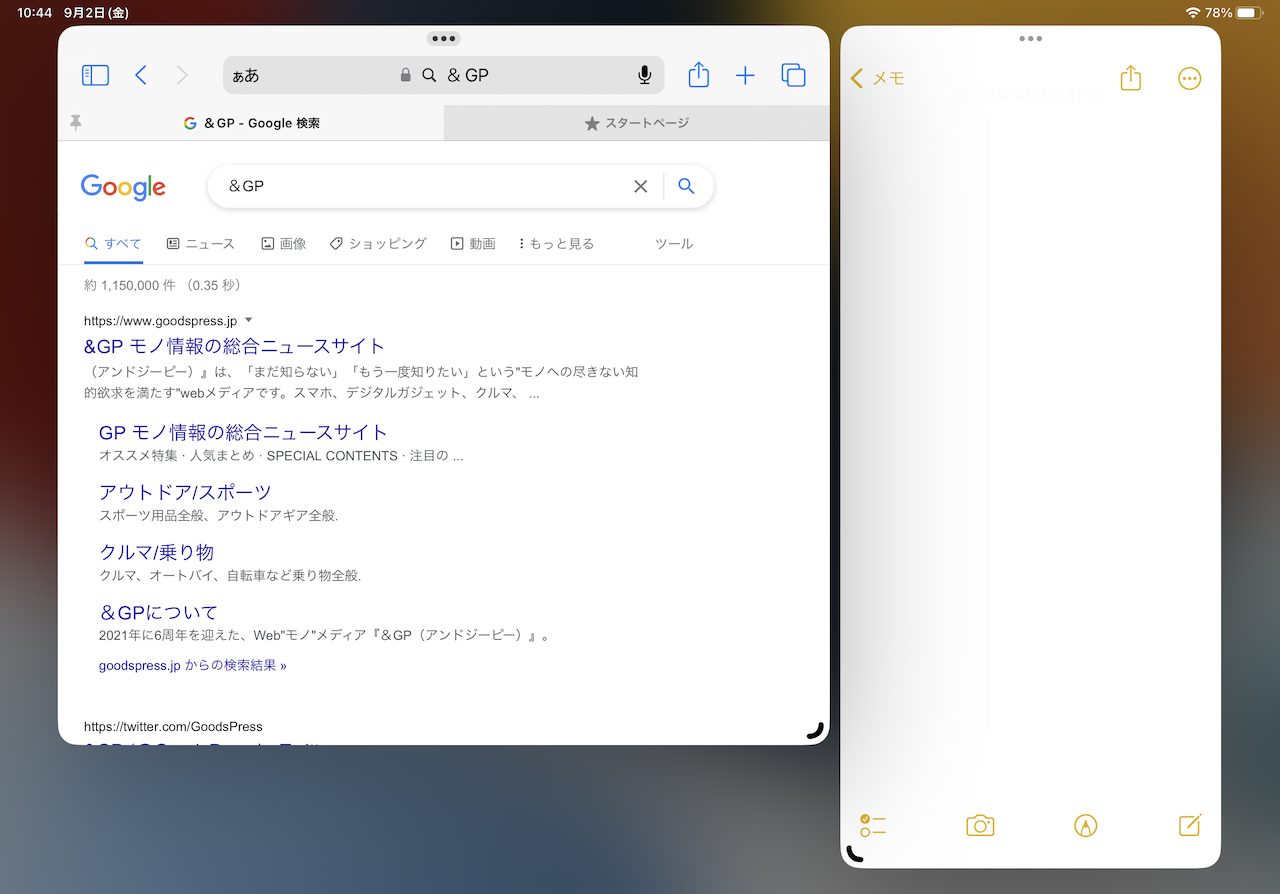Open Notes window multitasking dots
Image resolution: width=1280 pixels, height=894 pixels.
point(1031,39)
